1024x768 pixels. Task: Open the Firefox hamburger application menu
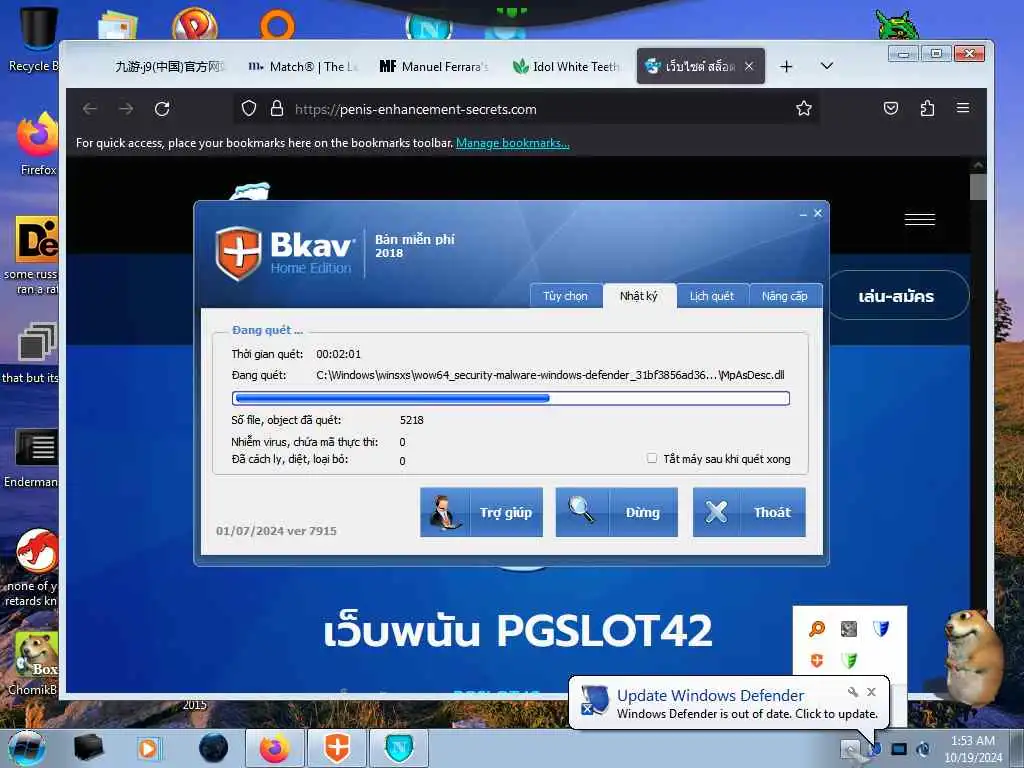point(963,108)
